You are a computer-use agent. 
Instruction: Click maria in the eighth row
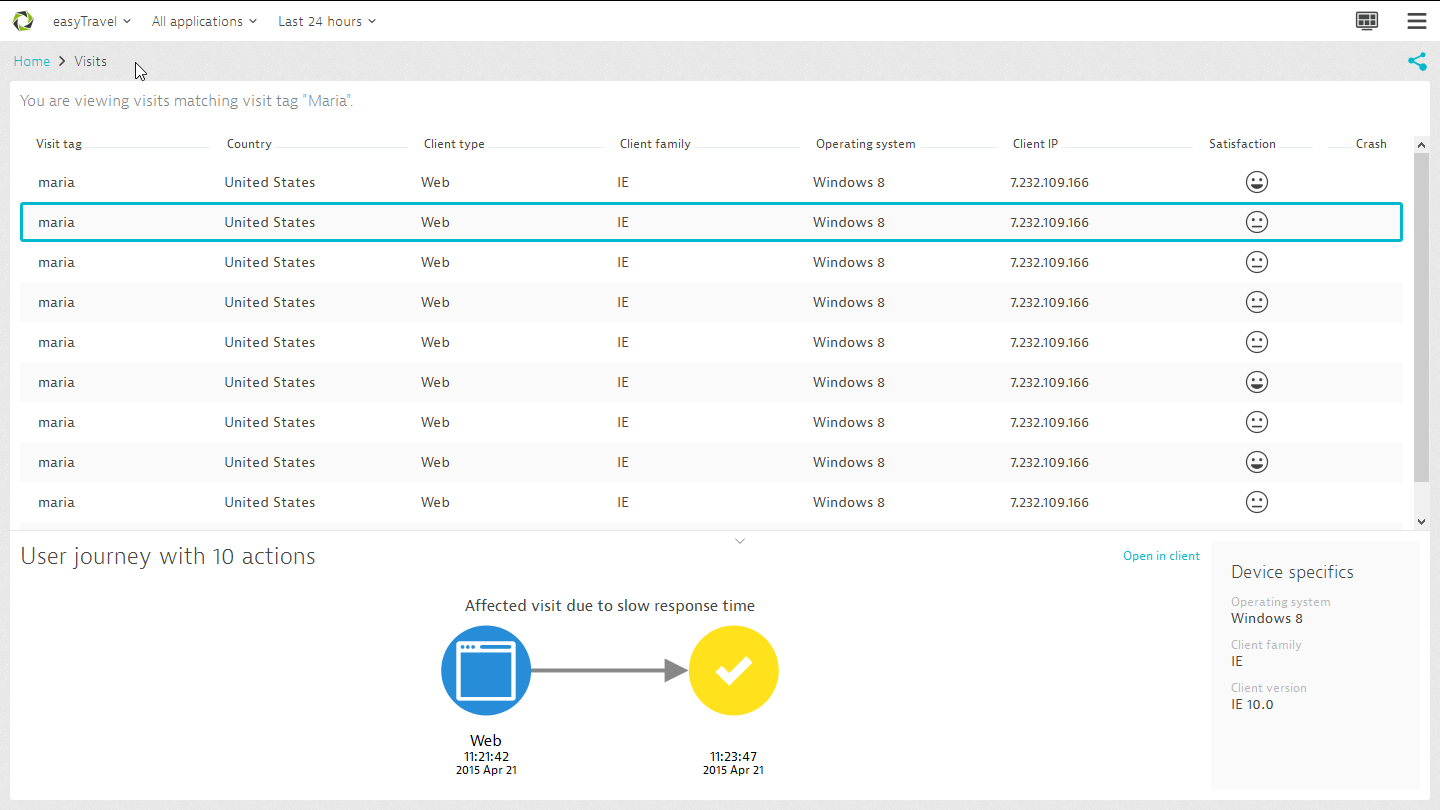tap(56, 462)
